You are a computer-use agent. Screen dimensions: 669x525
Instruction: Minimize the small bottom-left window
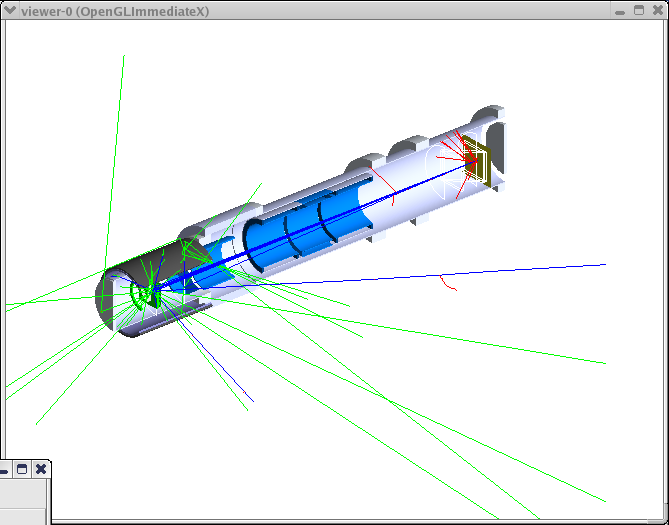(x=4, y=469)
